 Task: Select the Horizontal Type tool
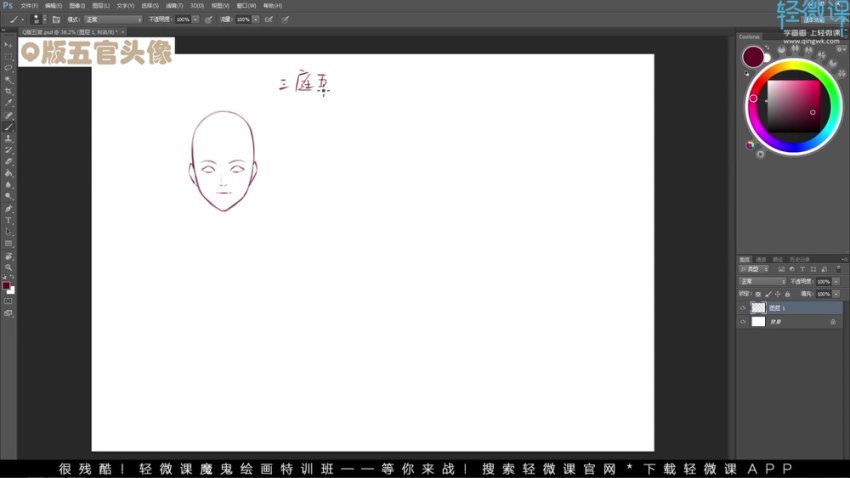pyautogui.click(x=8, y=221)
